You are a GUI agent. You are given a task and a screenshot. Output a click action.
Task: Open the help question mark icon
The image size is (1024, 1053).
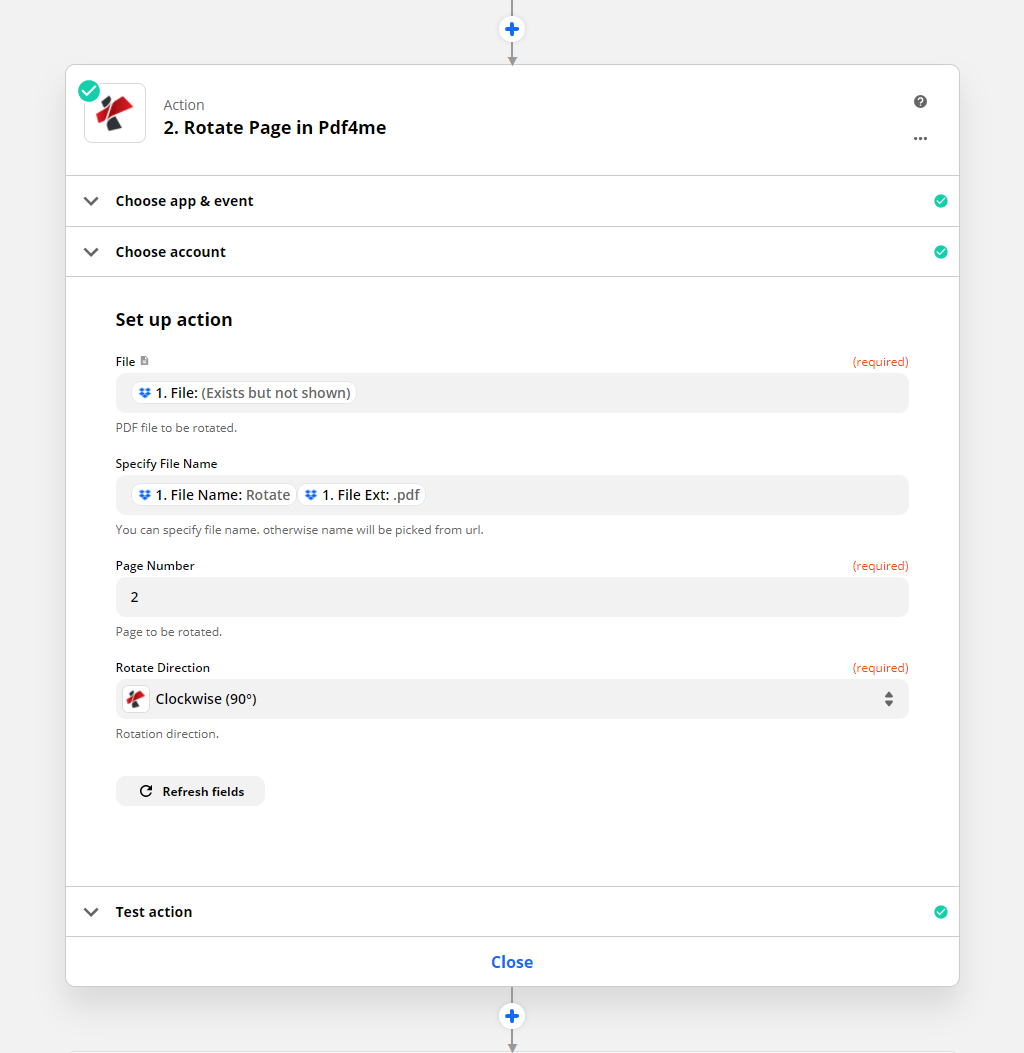[x=920, y=102]
